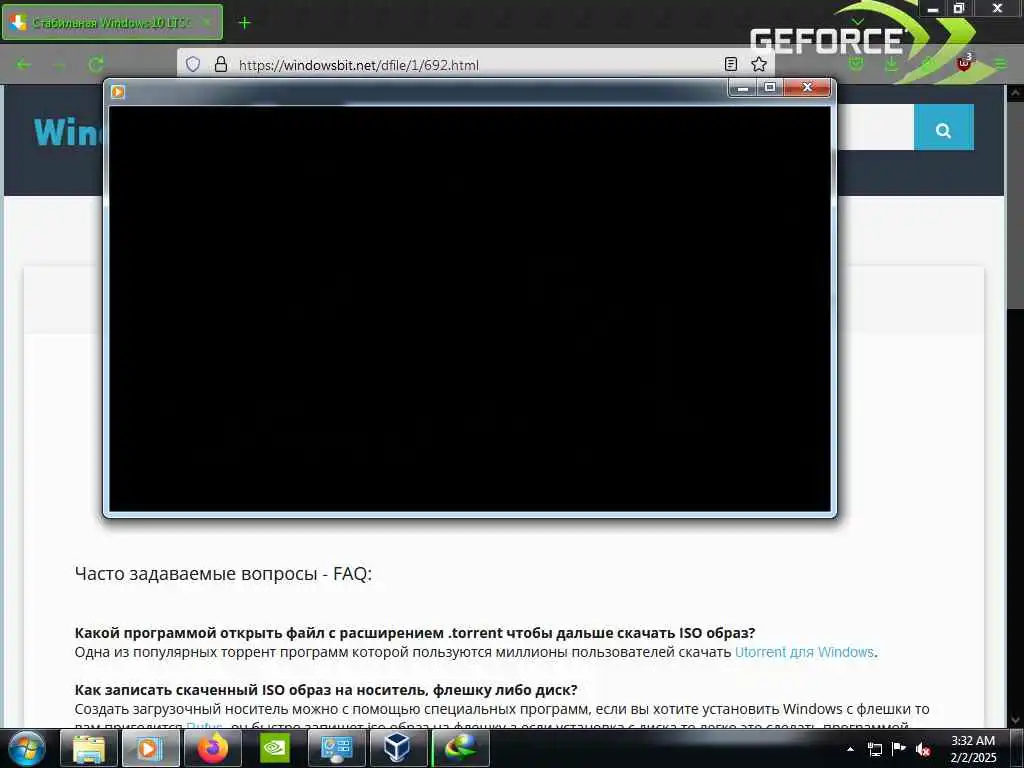
Task: Click the site search magnifier button
Action: point(944,127)
